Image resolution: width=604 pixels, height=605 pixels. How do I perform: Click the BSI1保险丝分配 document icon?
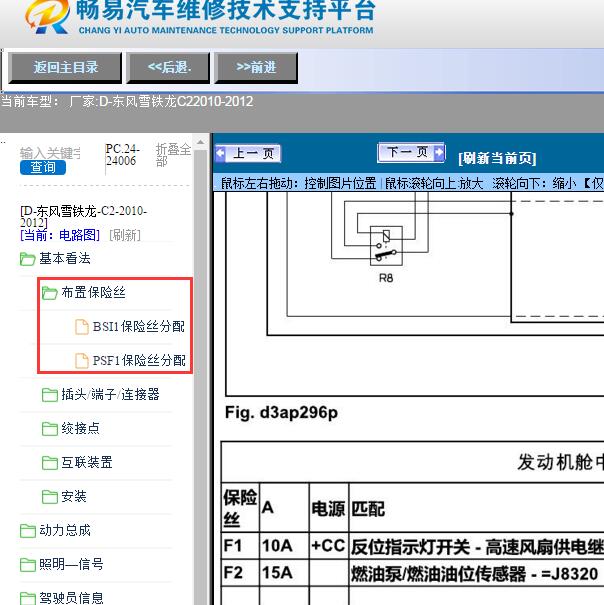click(x=81, y=327)
